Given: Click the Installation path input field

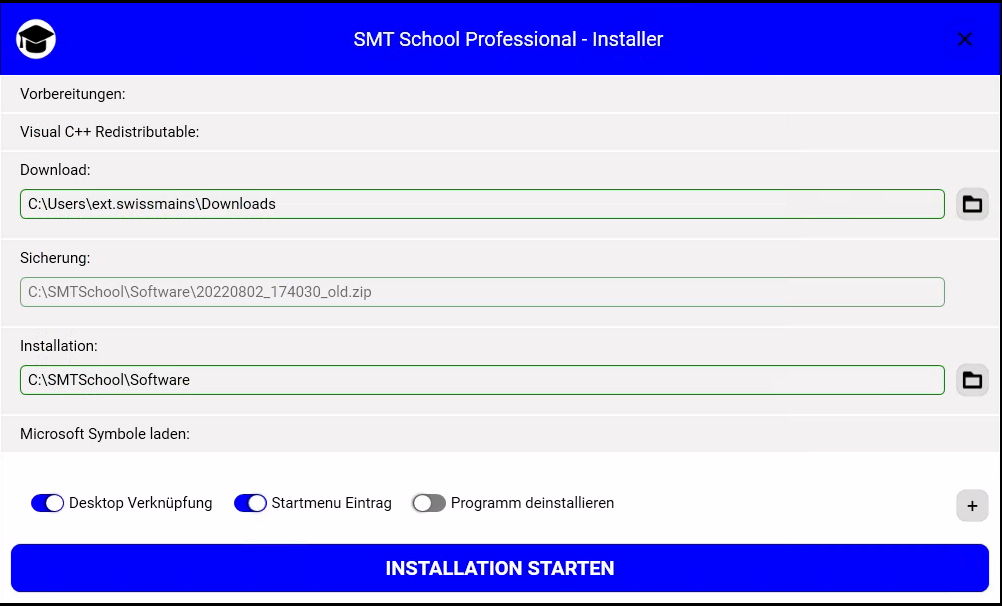Looking at the screenshot, I should tap(482, 380).
